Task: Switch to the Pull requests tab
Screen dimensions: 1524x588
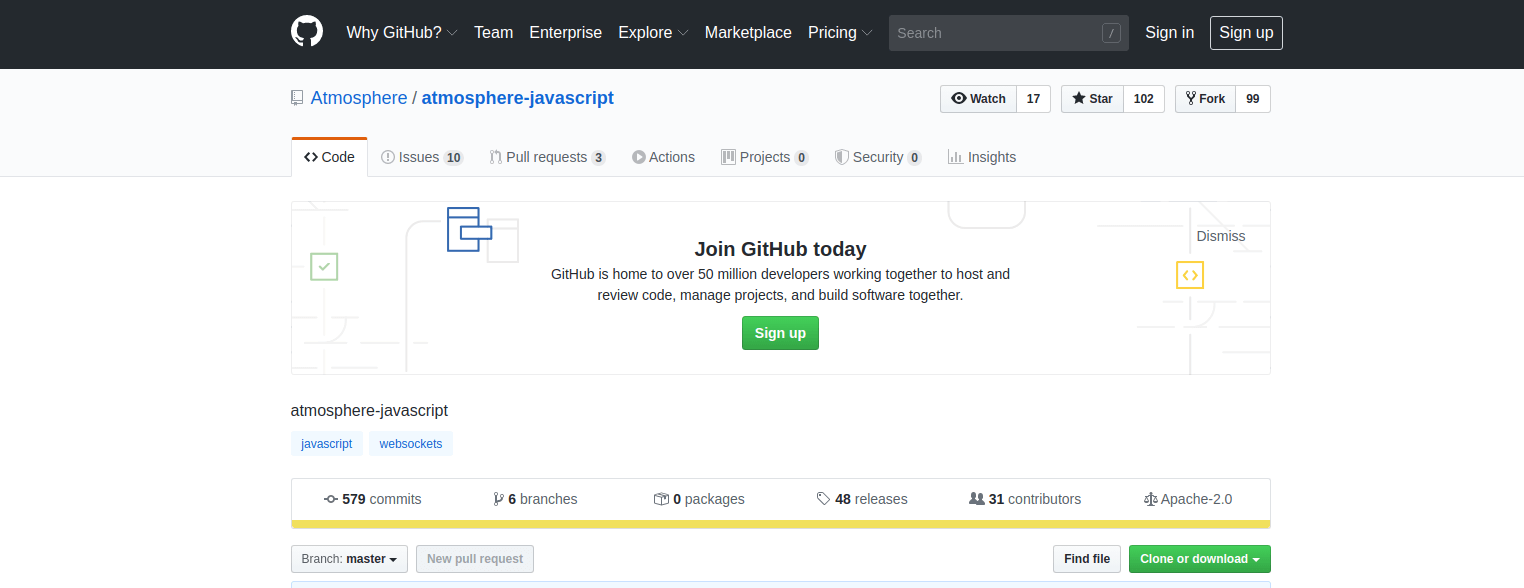Action: pyautogui.click(x=547, y=157)
